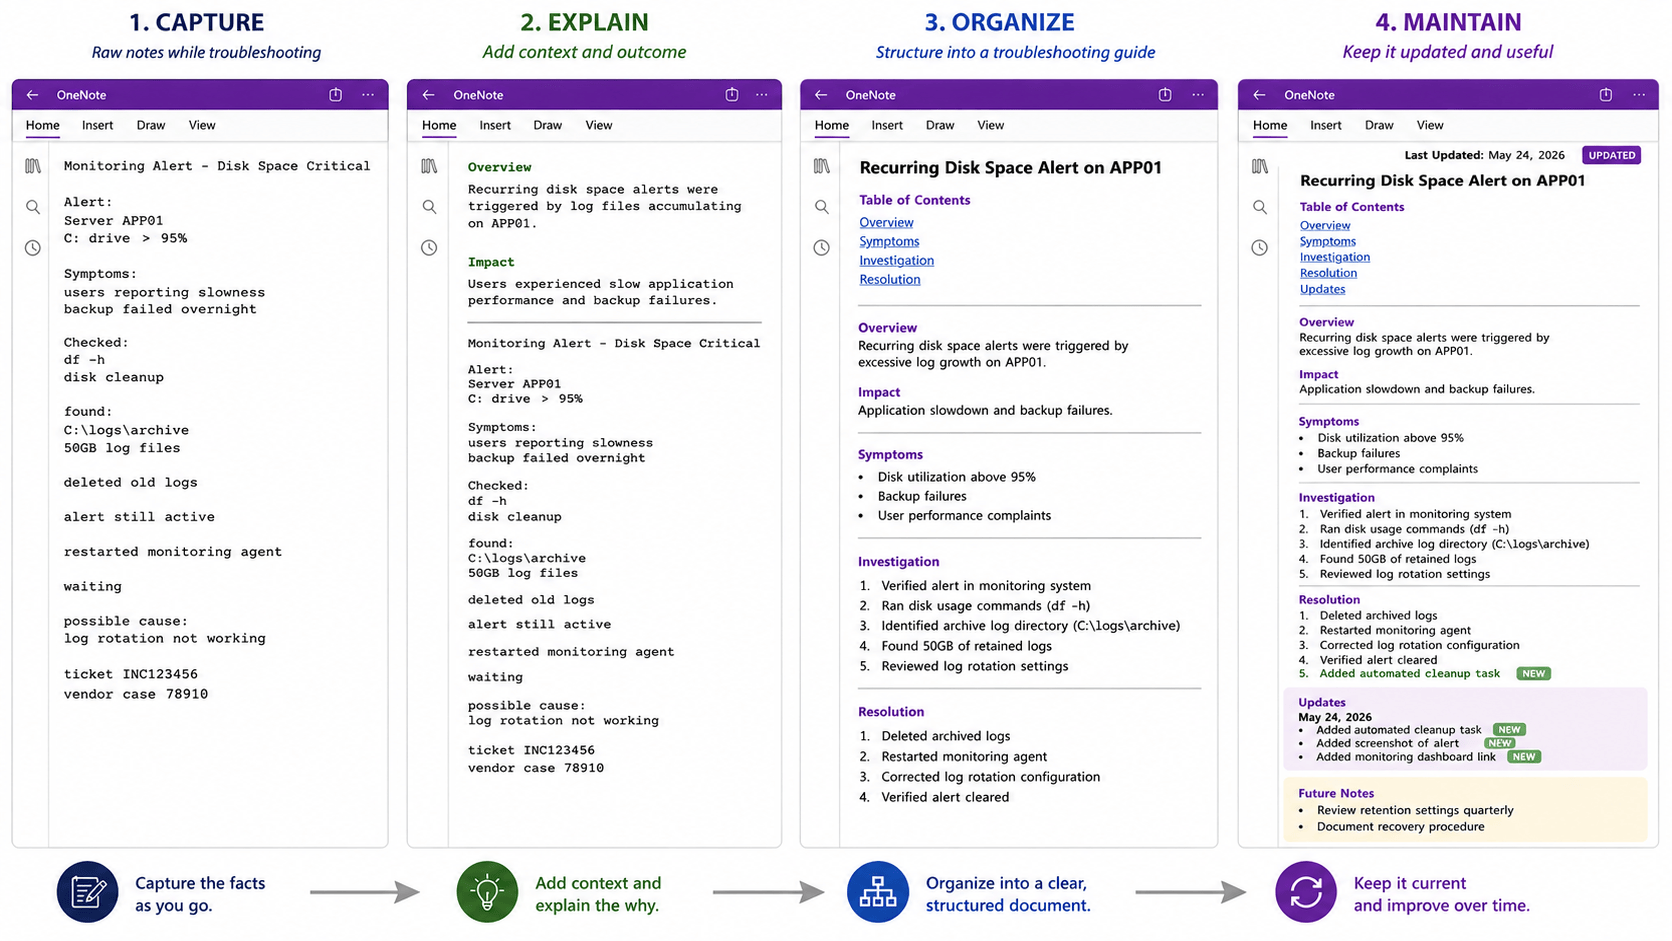Image resolution: width=1672 pixels, height=941 pixels.
Task: Click NEW badge beside 'Added monitoring dashboard link'
Action: [1524, 757]
